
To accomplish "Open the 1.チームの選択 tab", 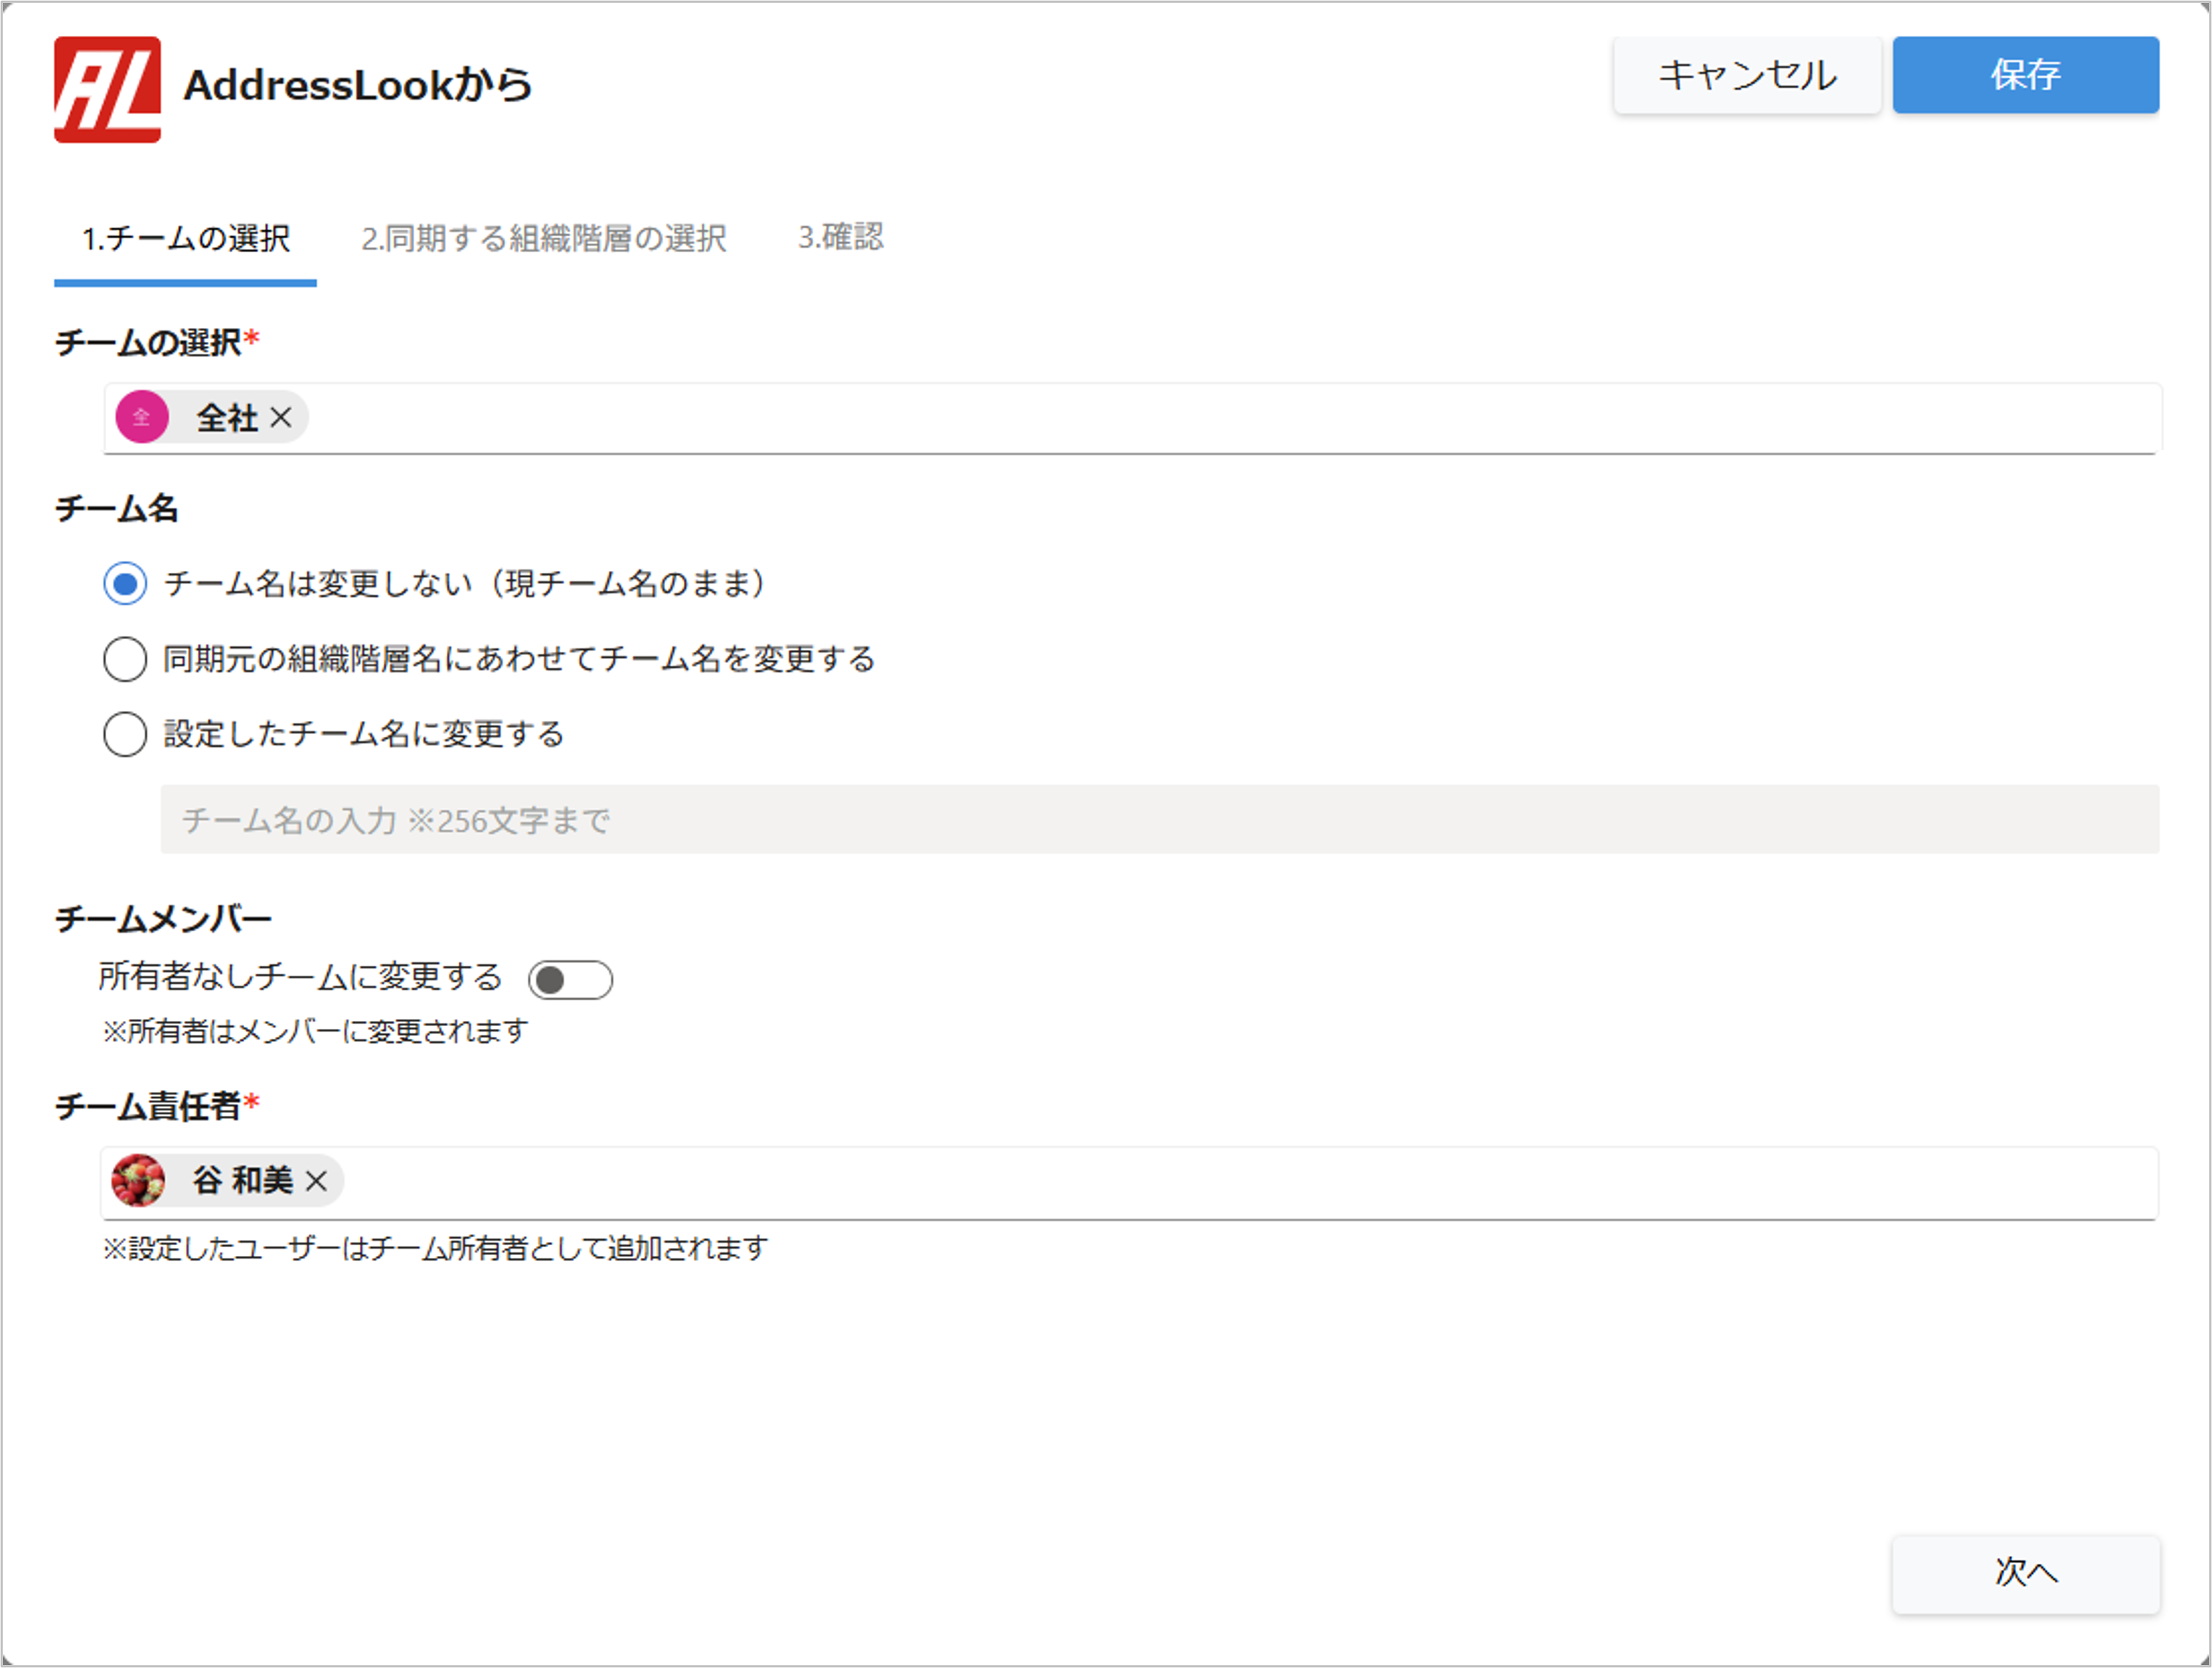I will click(x=186, y=239).
